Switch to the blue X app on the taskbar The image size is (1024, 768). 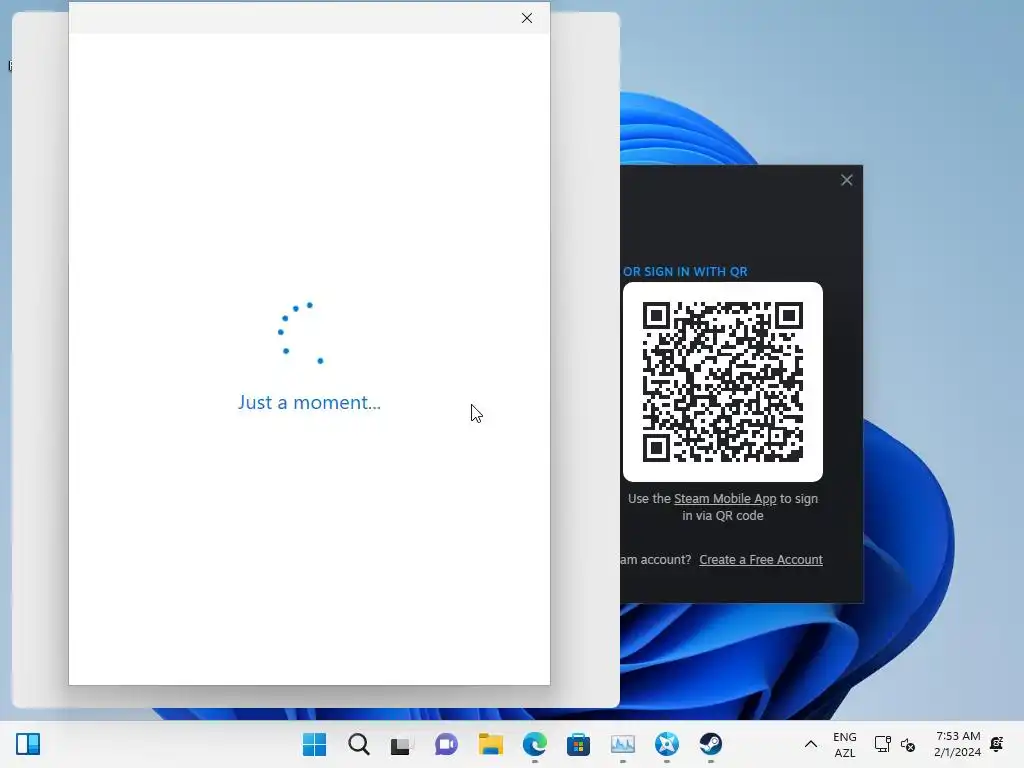(x=666, y=744)
